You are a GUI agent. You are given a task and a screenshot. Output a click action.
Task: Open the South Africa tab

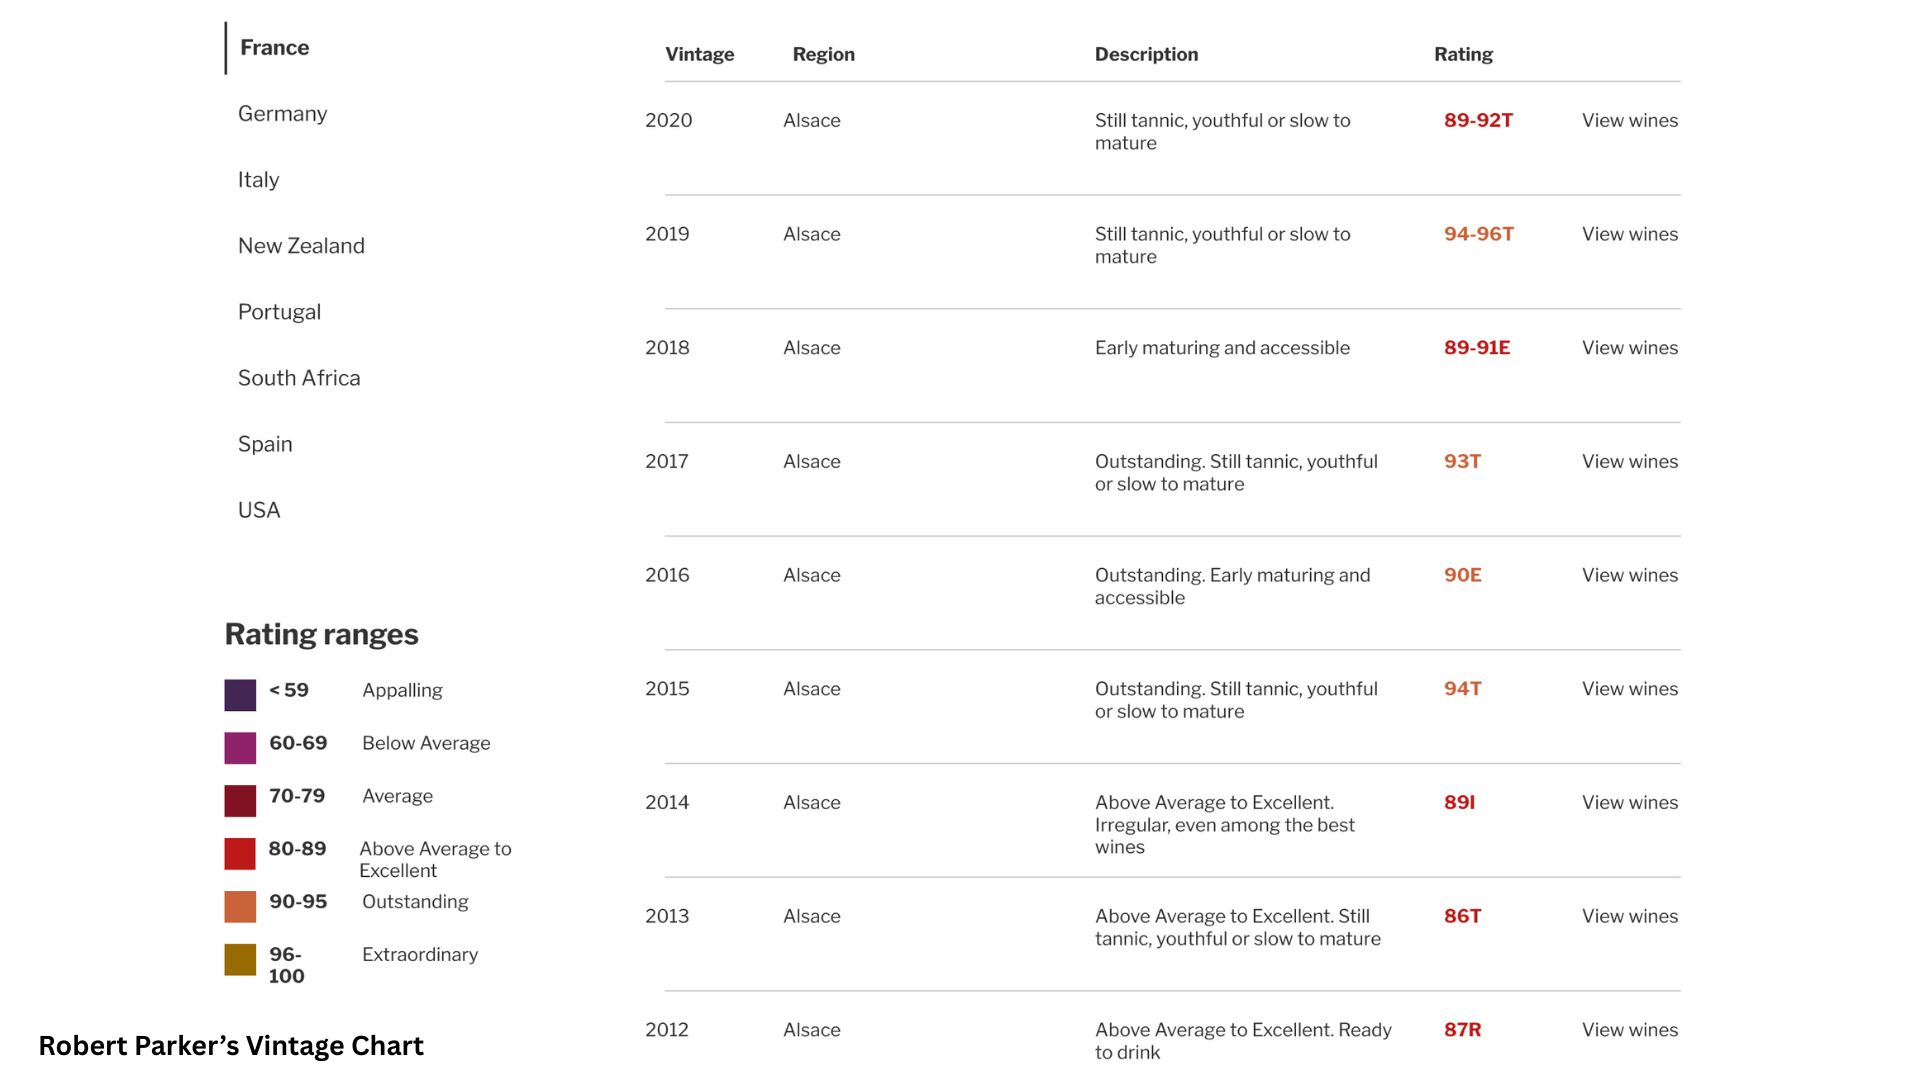[299, 378]
